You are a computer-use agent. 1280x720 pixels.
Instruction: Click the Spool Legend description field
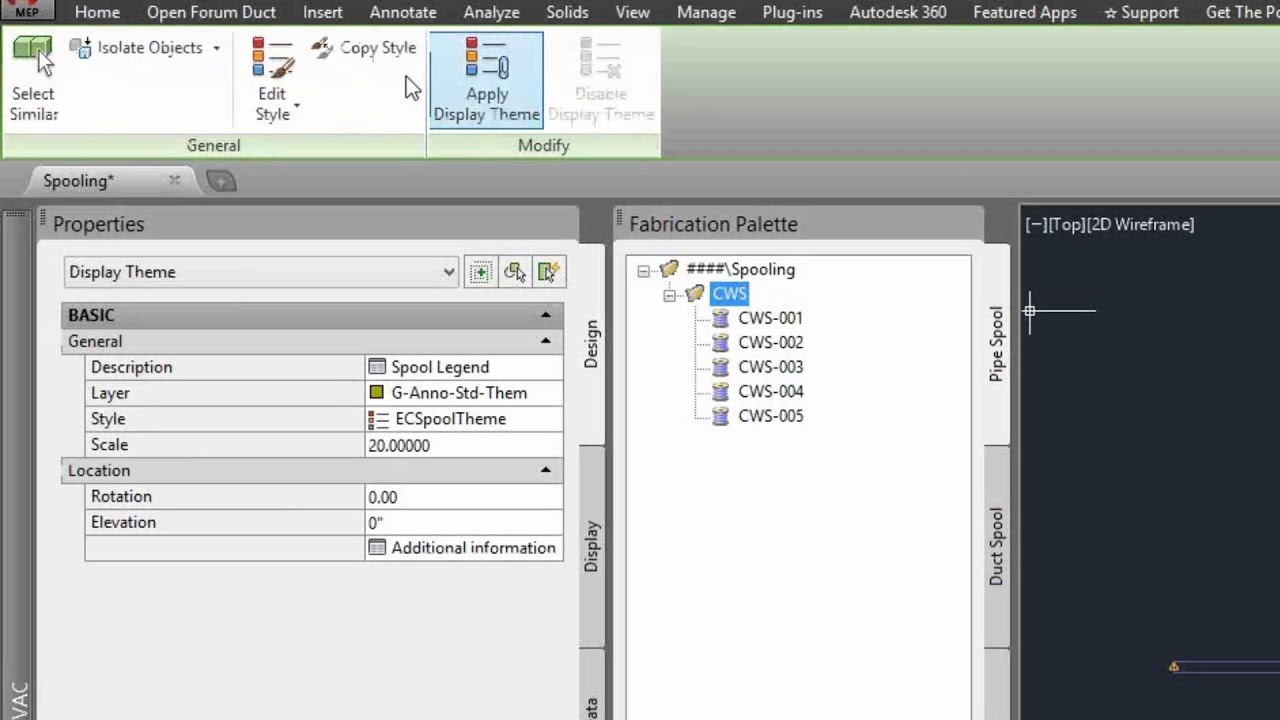464,367
